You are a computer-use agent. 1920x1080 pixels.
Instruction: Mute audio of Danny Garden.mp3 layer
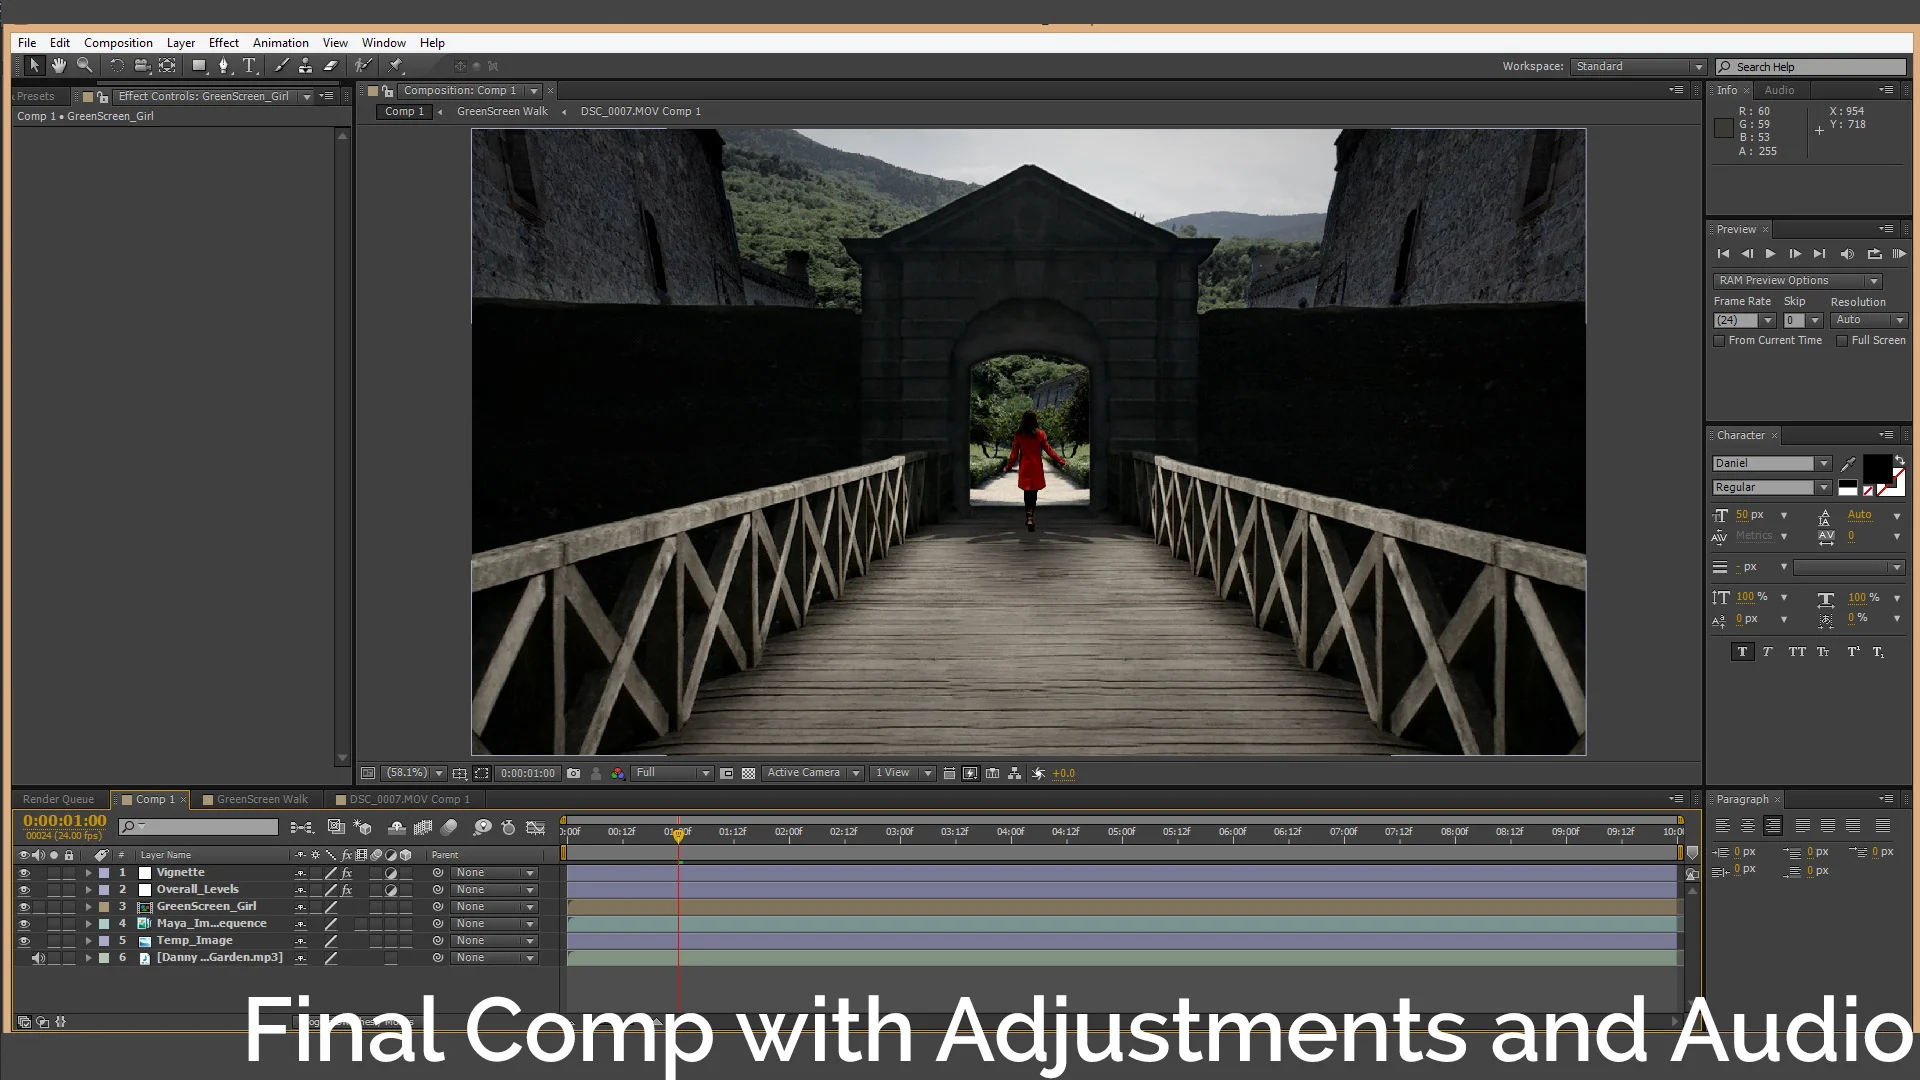(38, 958)
